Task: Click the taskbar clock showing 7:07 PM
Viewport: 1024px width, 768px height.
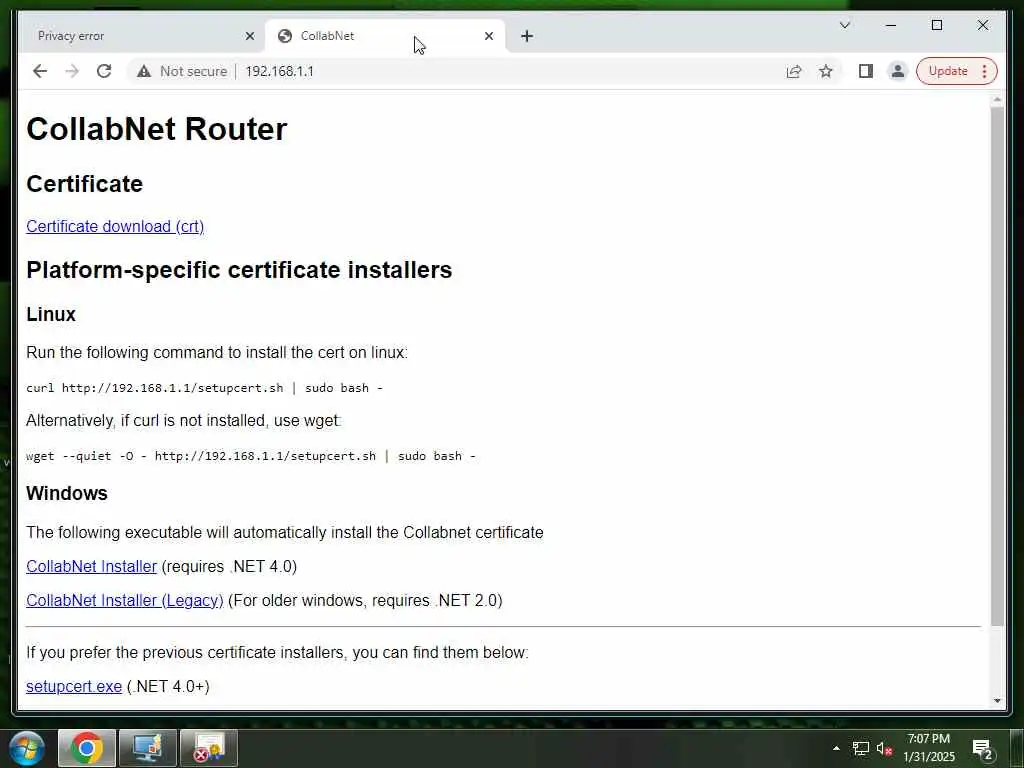Action: point(929,748)
